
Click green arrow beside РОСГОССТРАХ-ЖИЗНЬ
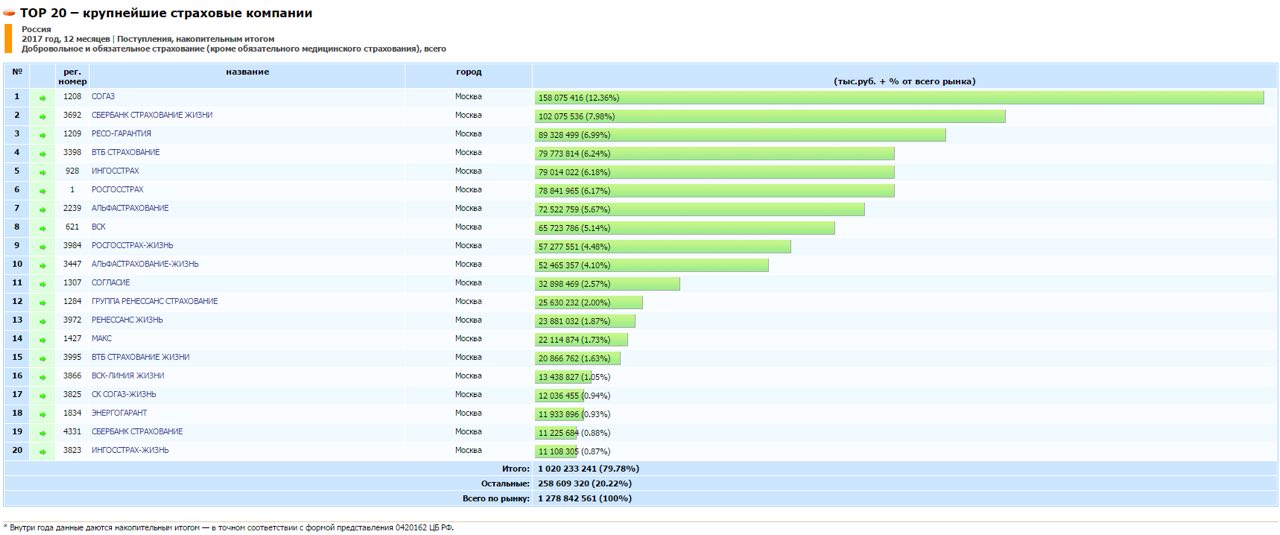(x=43, y=247)
